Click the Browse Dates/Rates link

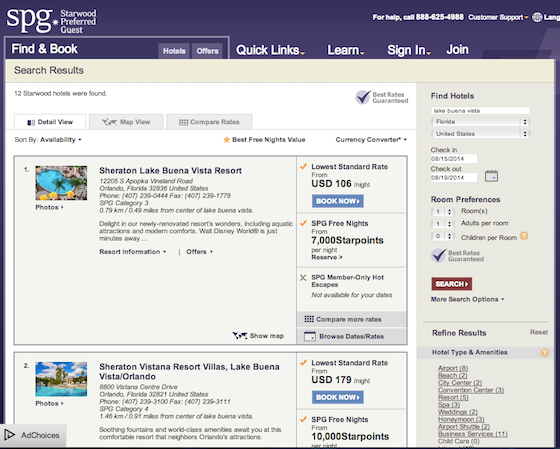pos(351,336)
